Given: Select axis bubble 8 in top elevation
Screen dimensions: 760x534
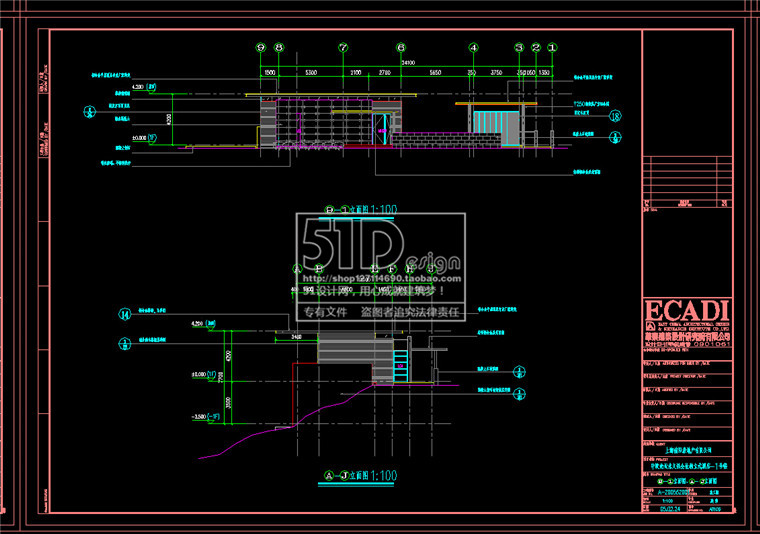Looking at the screenshot, I should pos(279,47).
